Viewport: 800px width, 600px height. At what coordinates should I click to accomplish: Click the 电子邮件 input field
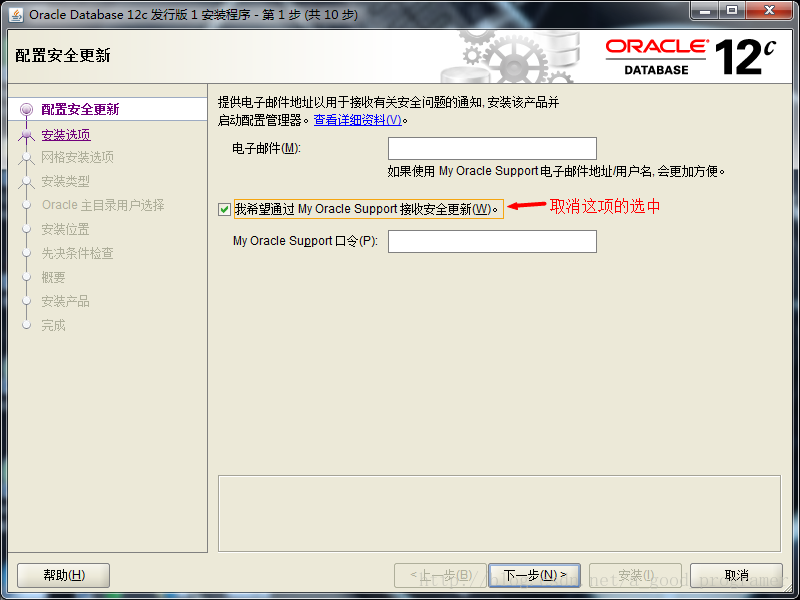pyautogui.click(x=492, y=148)
